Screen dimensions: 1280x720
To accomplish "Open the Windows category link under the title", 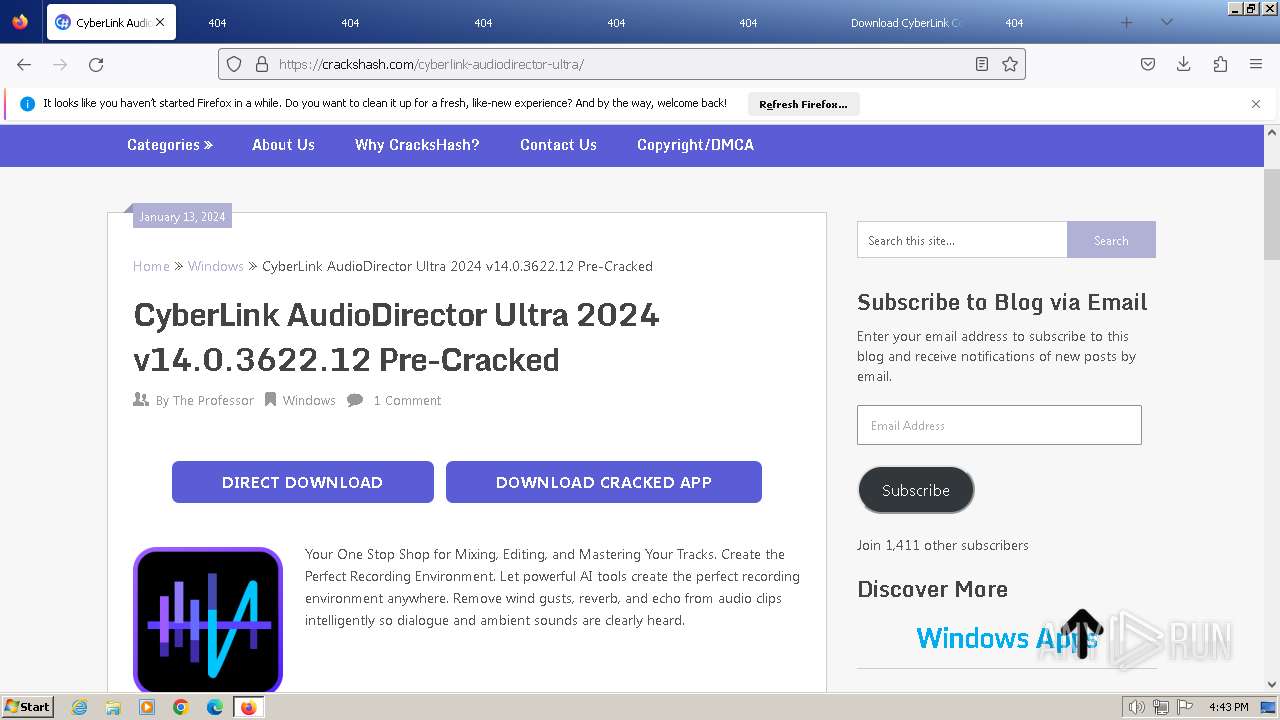I will (x=309, y=400).
